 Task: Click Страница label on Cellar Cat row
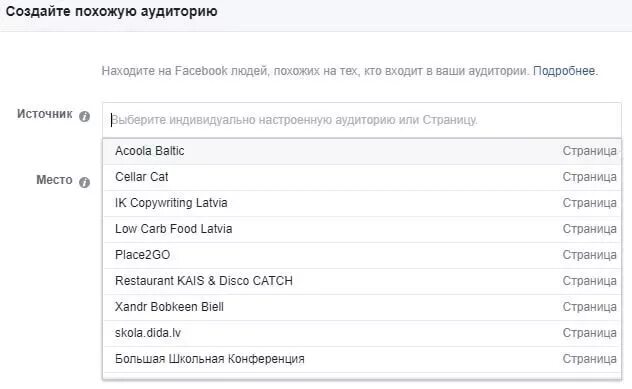589,177
